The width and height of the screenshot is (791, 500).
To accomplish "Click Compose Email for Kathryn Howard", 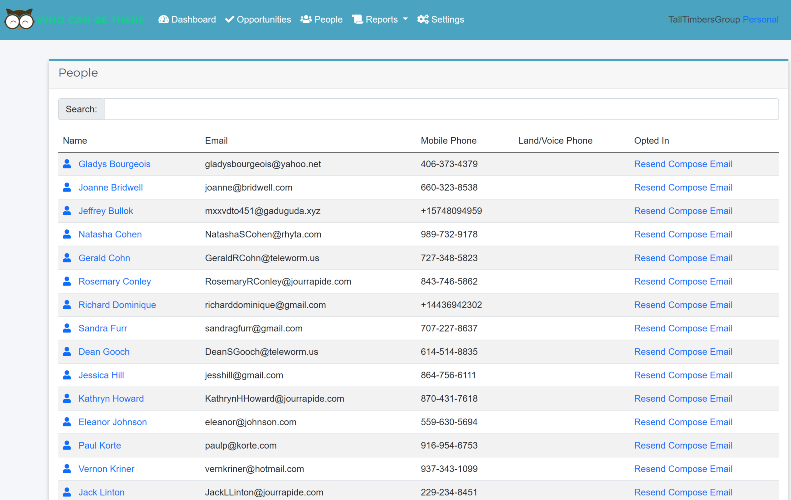I will coord(700,399).
